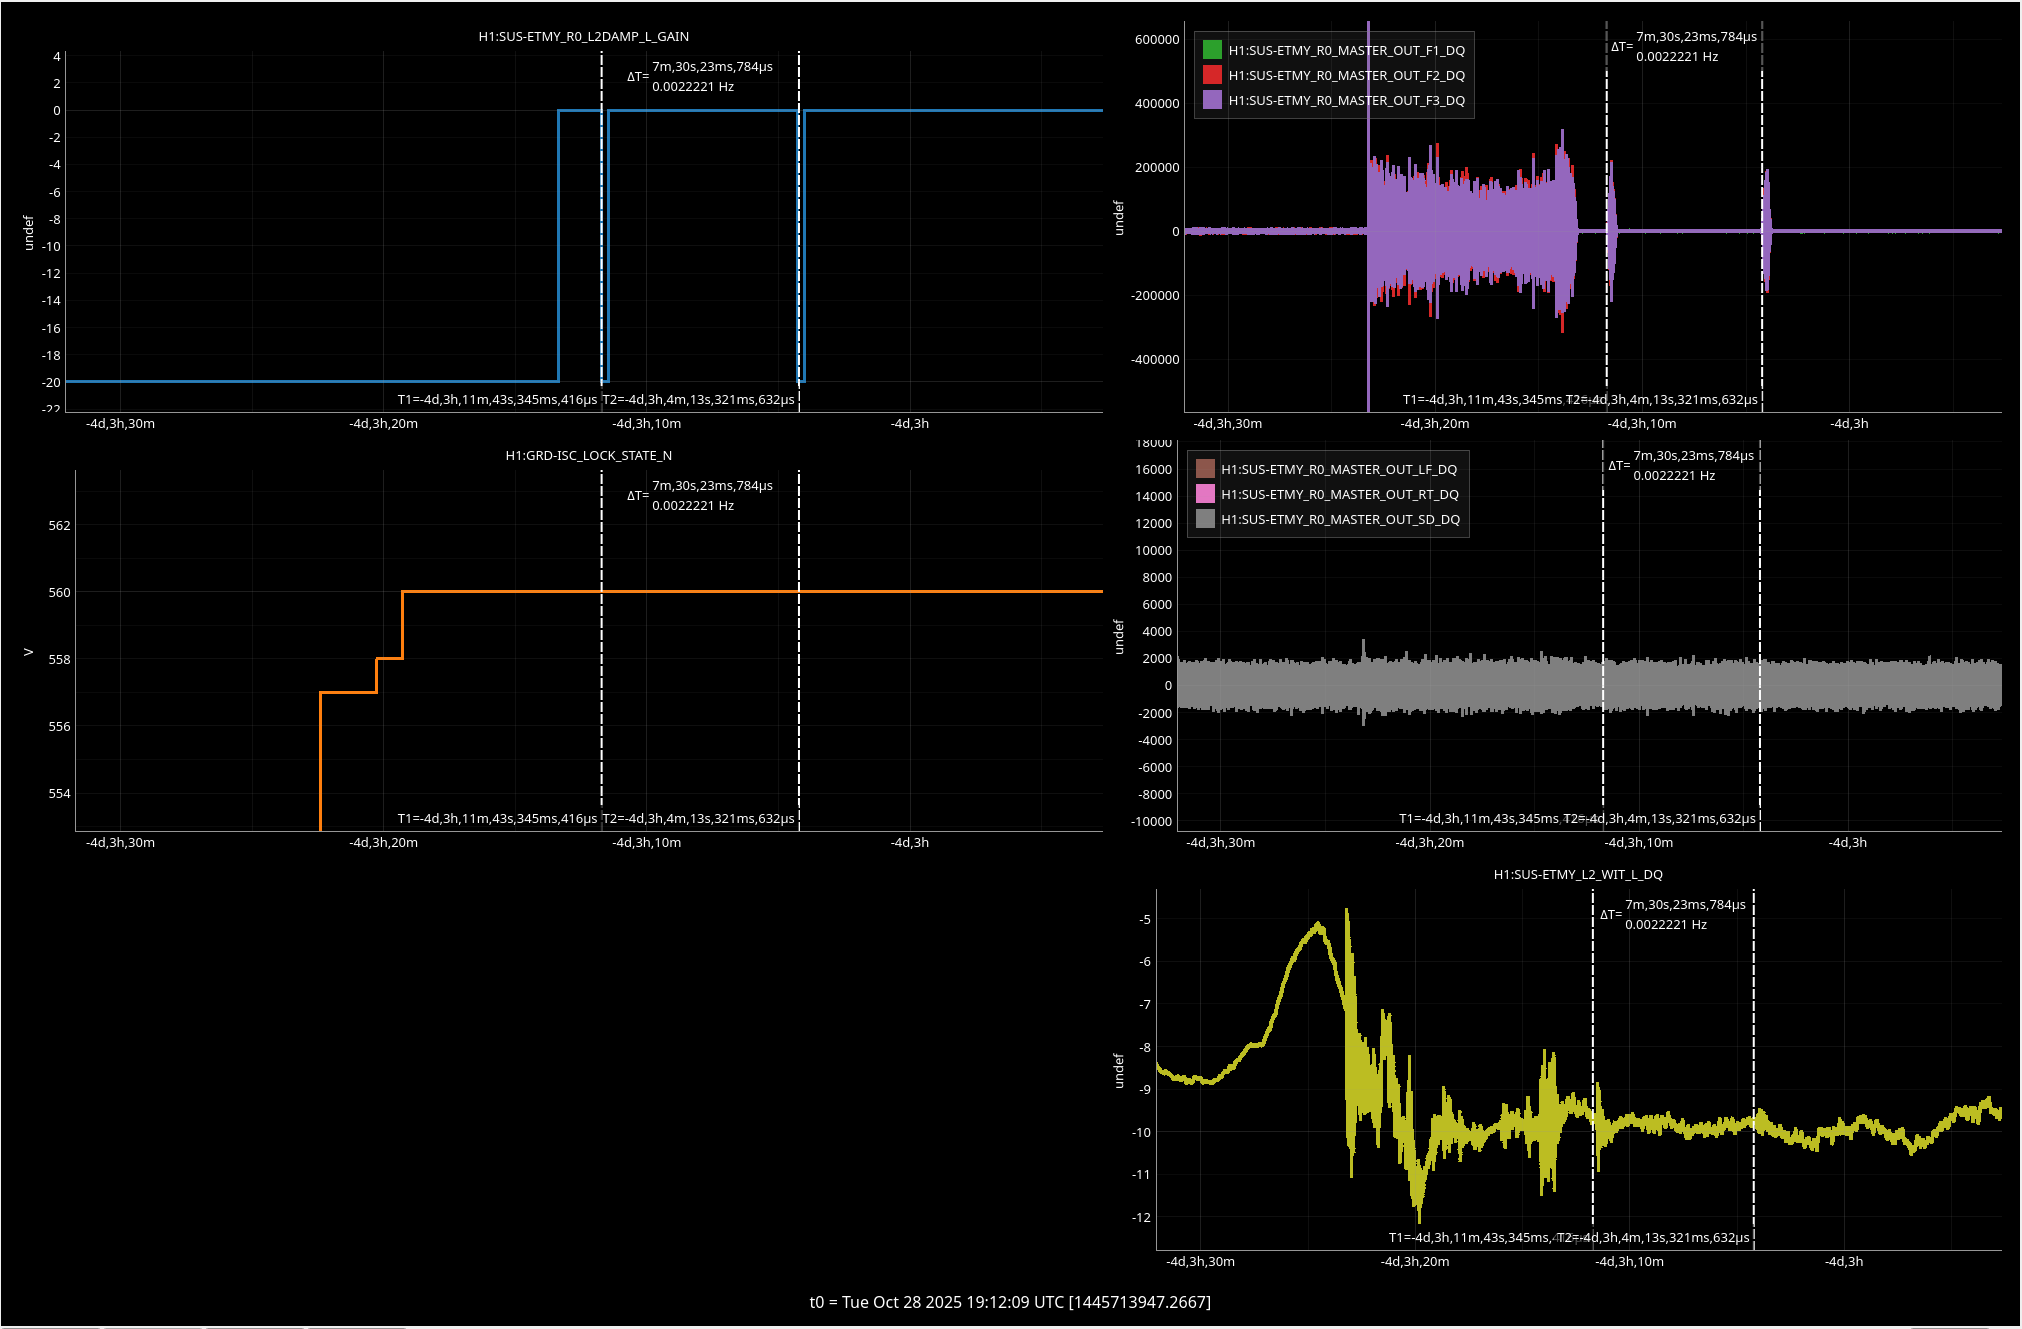Toggle H1:SUS-ETMY_R0_MASTER_OUT_SD_DQ trace label
This screenshot has height=1329, width=2022.
click(x=1340, y=519)
